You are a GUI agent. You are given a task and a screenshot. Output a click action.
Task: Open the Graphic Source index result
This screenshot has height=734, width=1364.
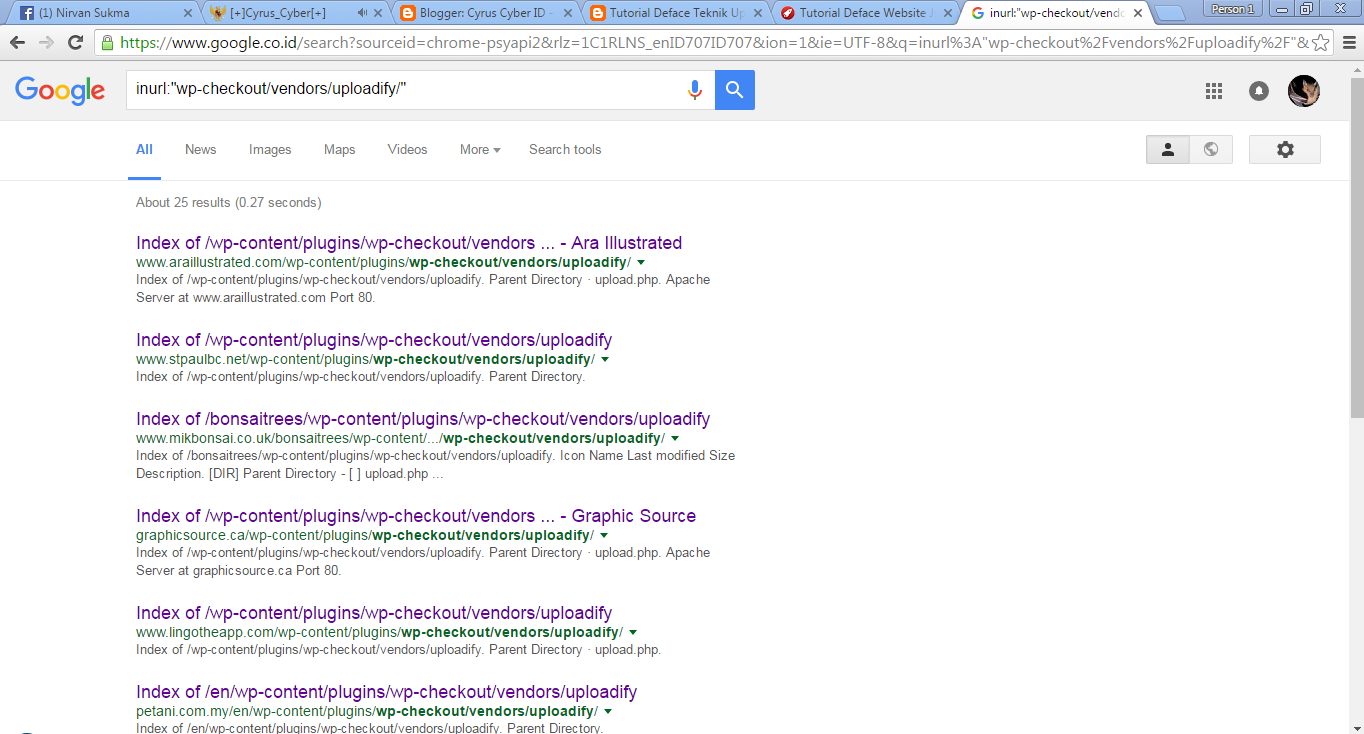(x=416, y=516)
